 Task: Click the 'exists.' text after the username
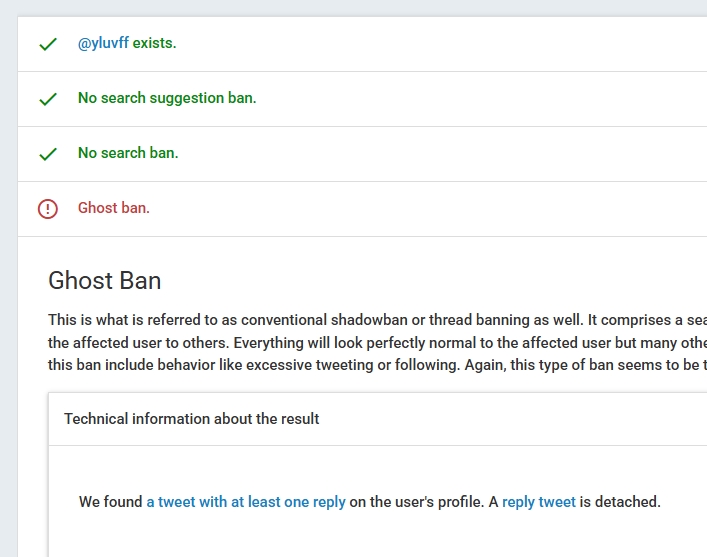point(154,43)
